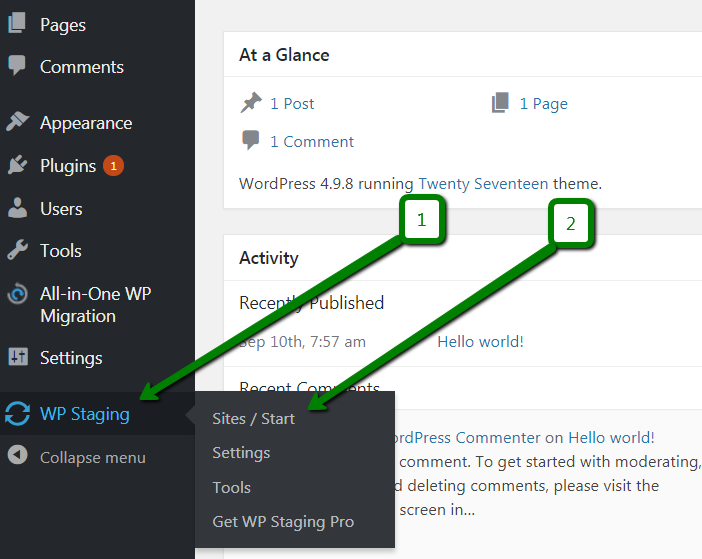Screen dimensions: 702x559
Task: Open the 1 Comment link
Action: click(312, 142)
